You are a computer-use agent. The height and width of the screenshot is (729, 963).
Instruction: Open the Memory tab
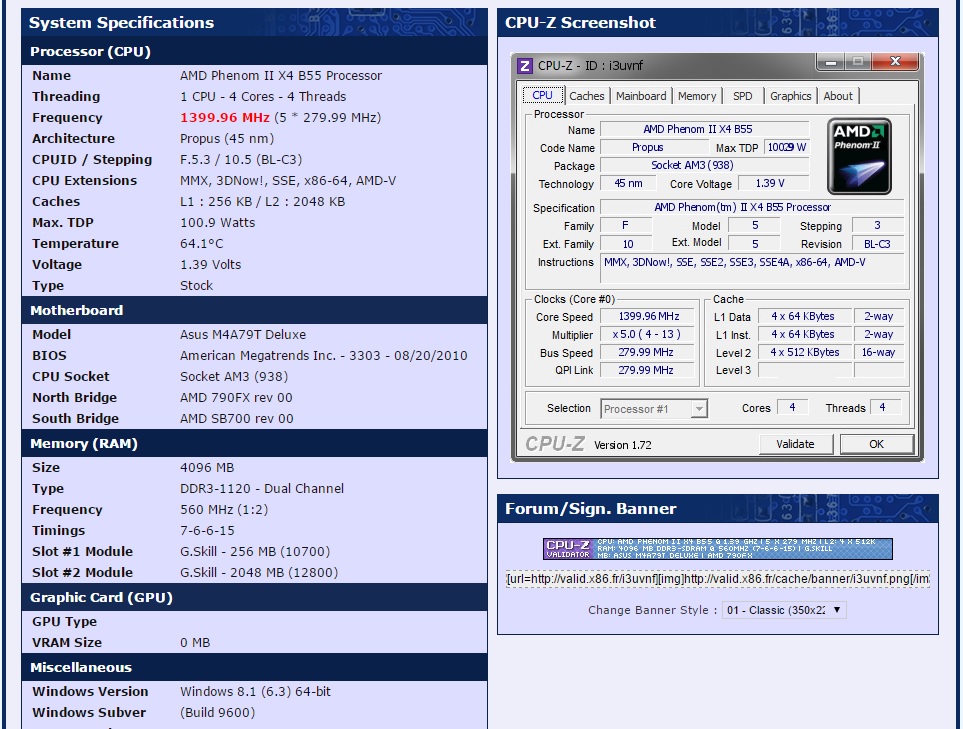[x=697, y=96]
